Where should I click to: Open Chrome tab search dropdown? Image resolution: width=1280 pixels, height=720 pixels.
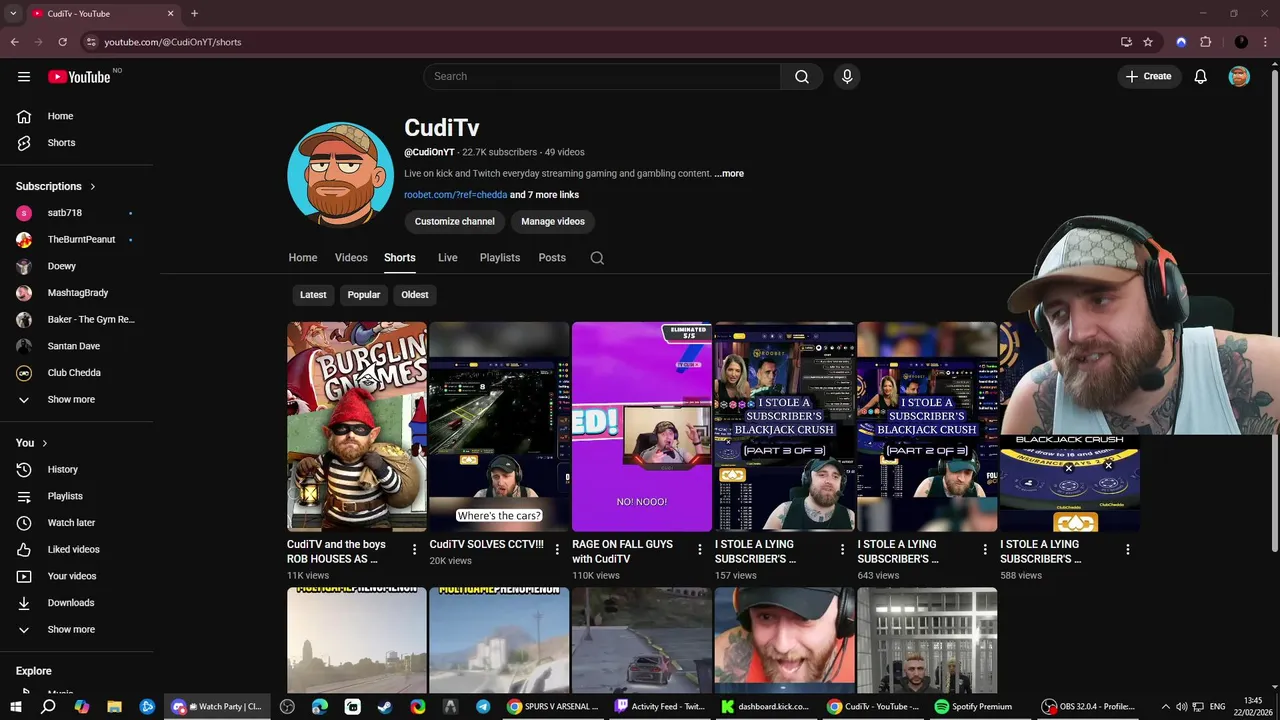13,13
